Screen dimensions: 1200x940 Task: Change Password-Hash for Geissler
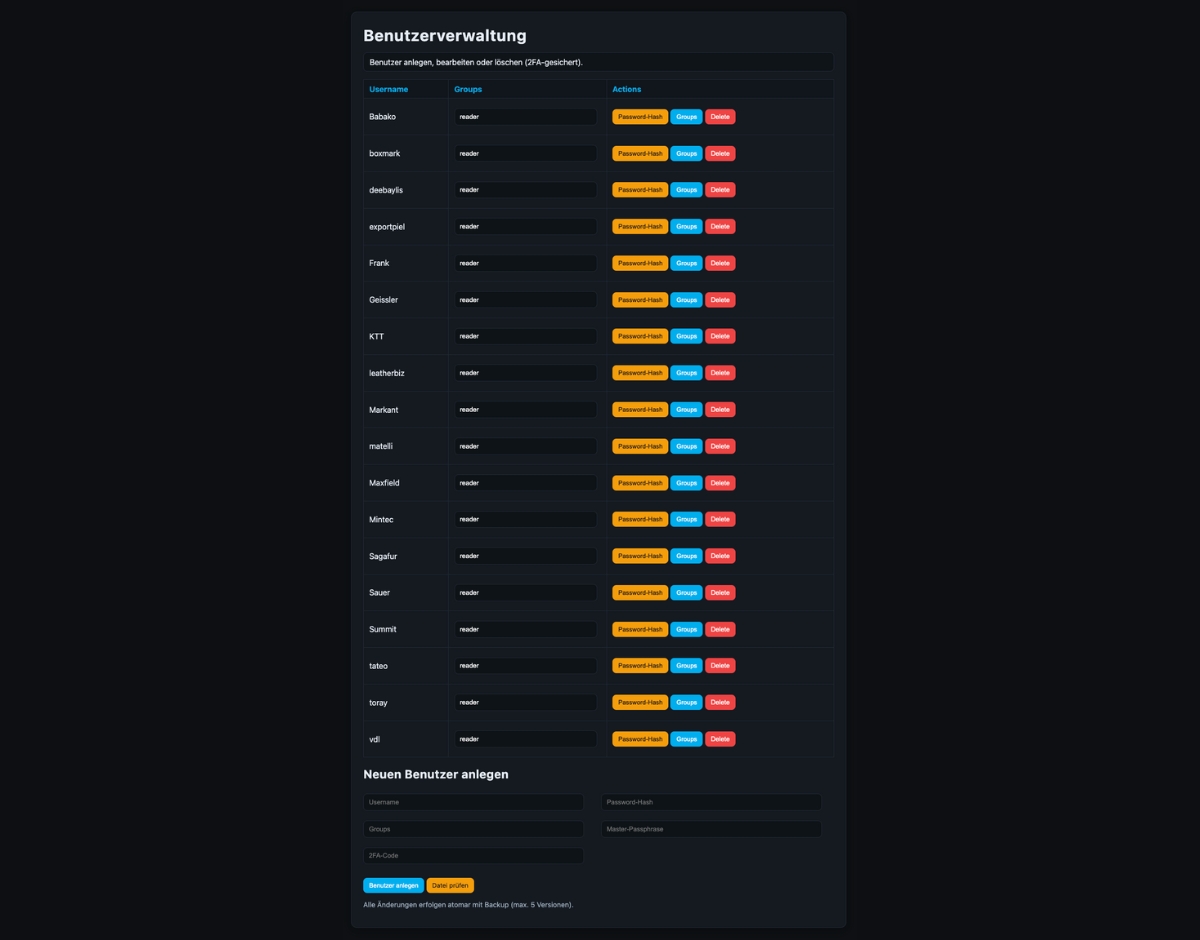click(x=640, y=300)
